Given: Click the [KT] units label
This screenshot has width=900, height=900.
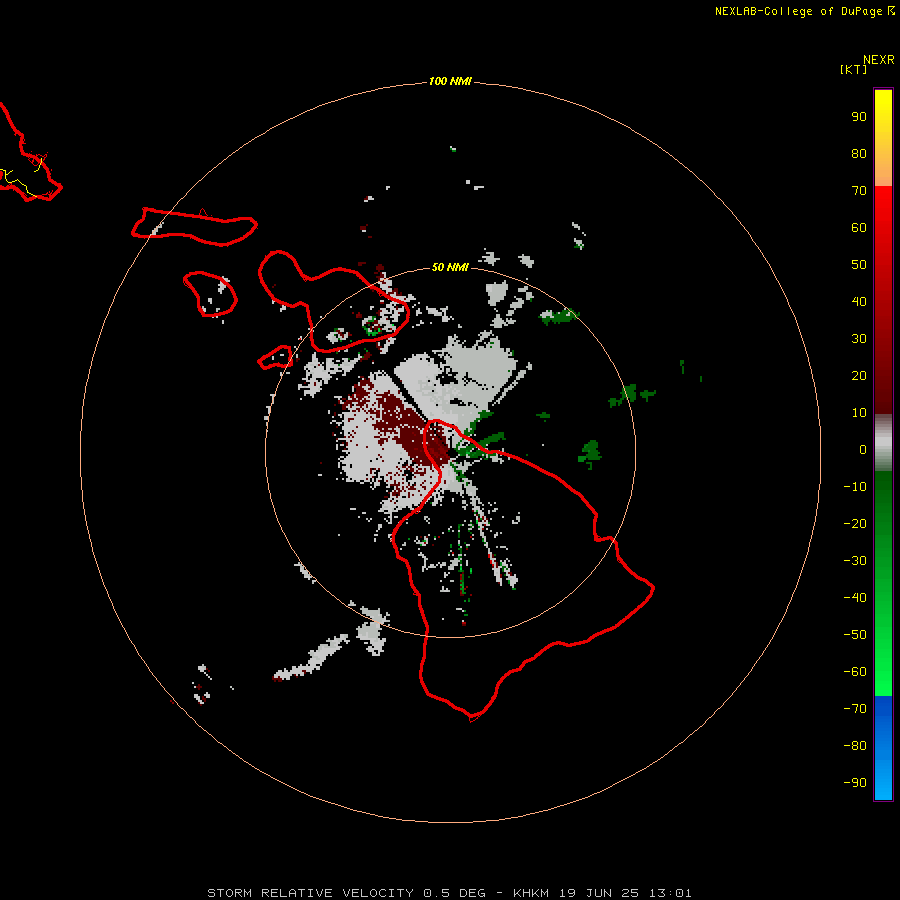Looking at the screenshot, I should pyautogui.click(x=853, y=69).
